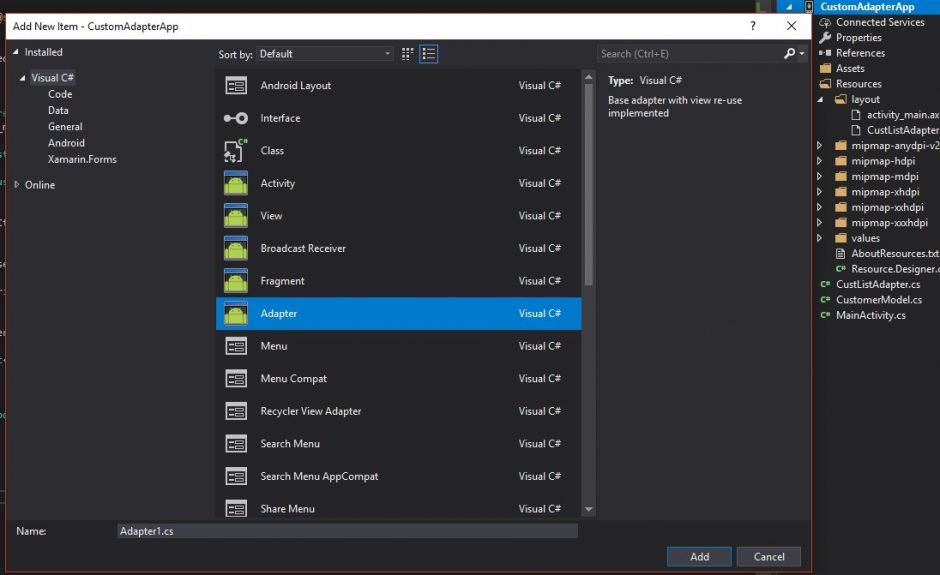
Task: Collapse the layout folder in Solution Explorer
Action: (820, 100)
